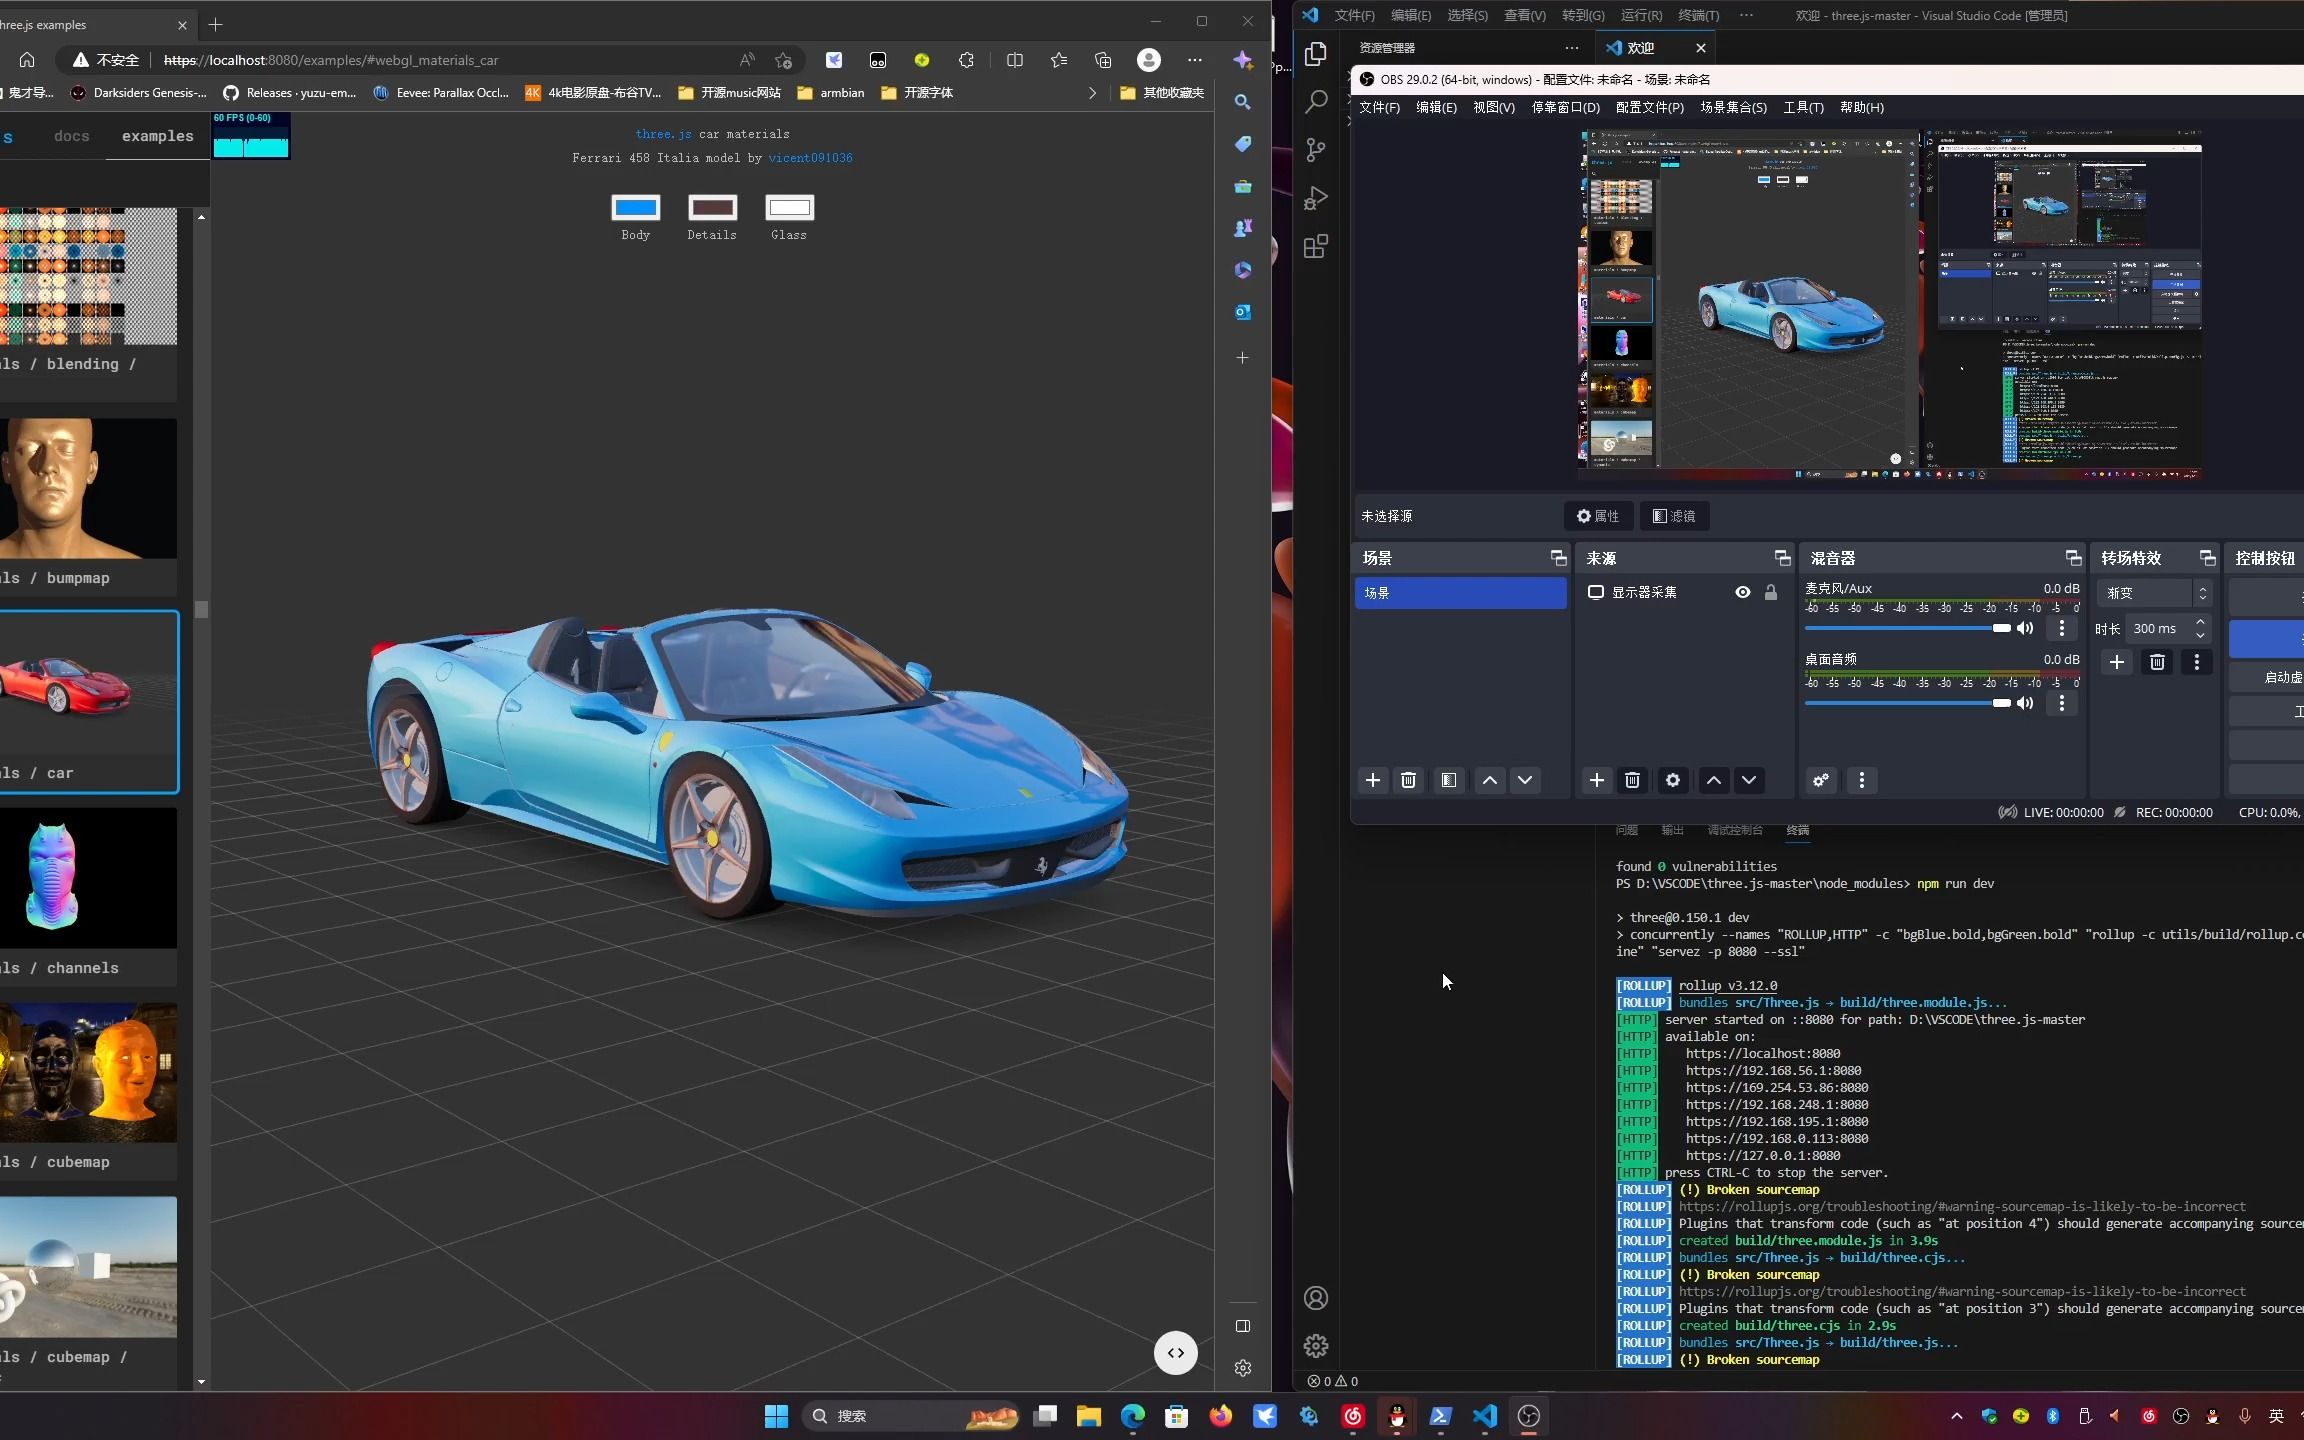Open Edge Copilot icon in toolbar

1243,60
